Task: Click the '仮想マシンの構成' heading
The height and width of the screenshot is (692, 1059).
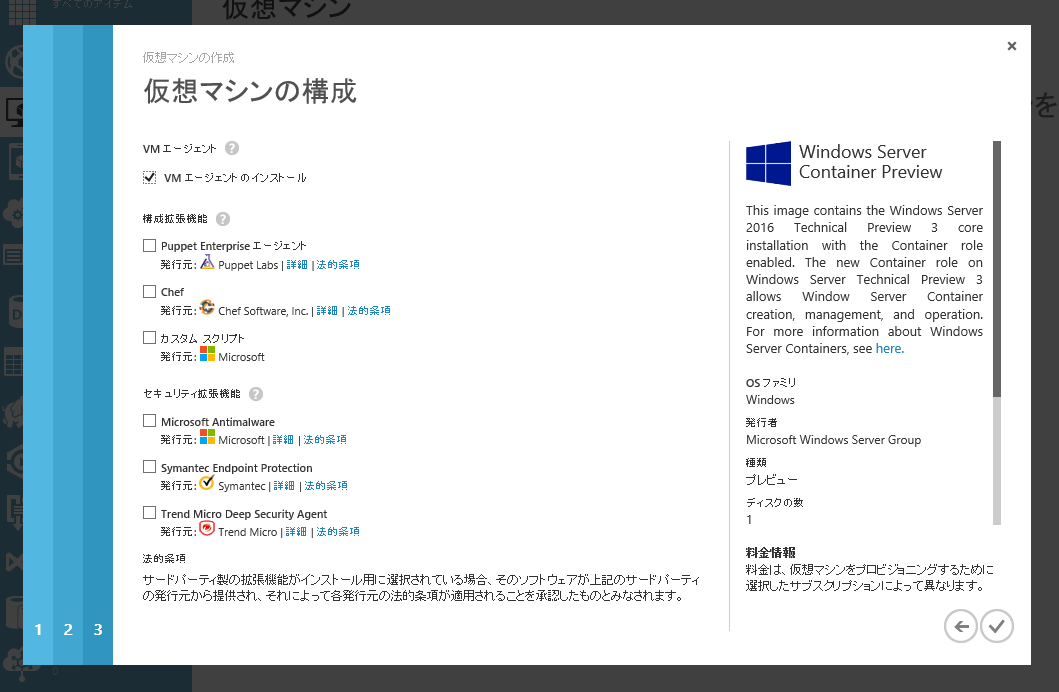Action: (x=250, y=91)
